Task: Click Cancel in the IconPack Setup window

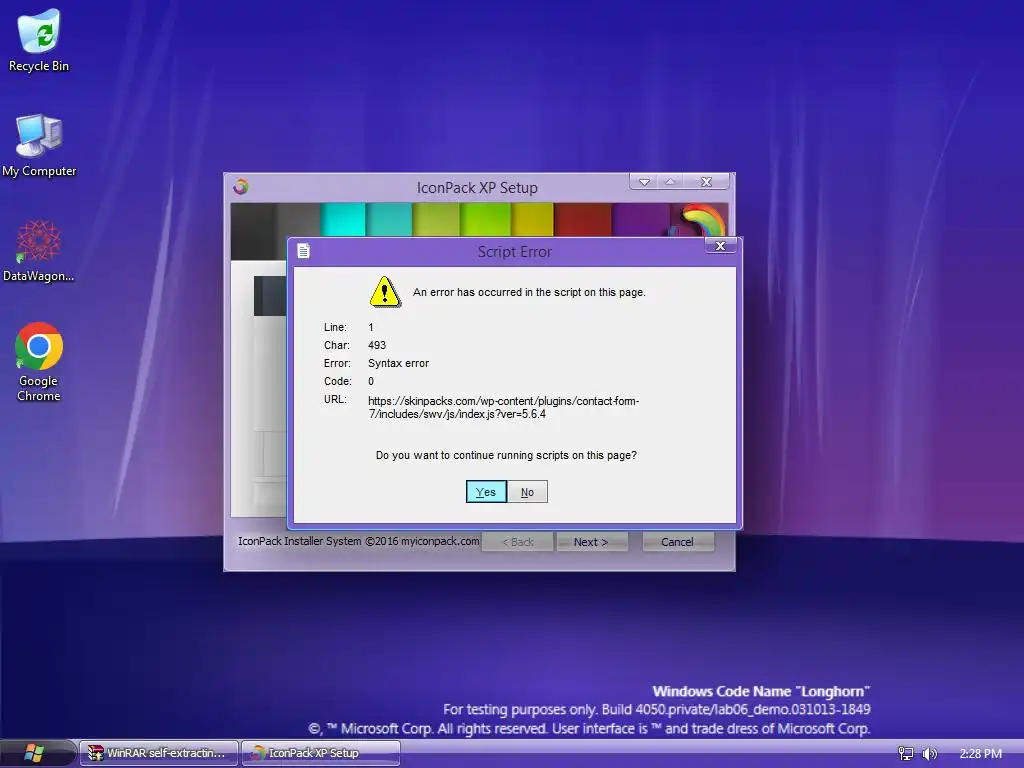Action: click(677, 542)
